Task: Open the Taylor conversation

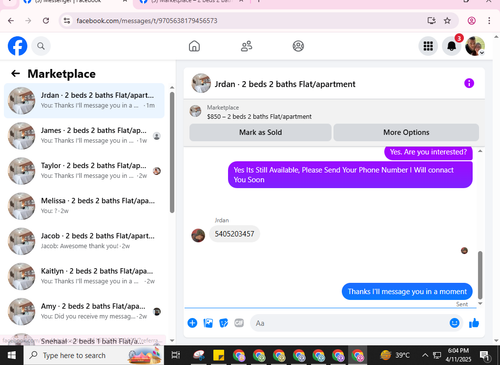Action: point(84,171)
